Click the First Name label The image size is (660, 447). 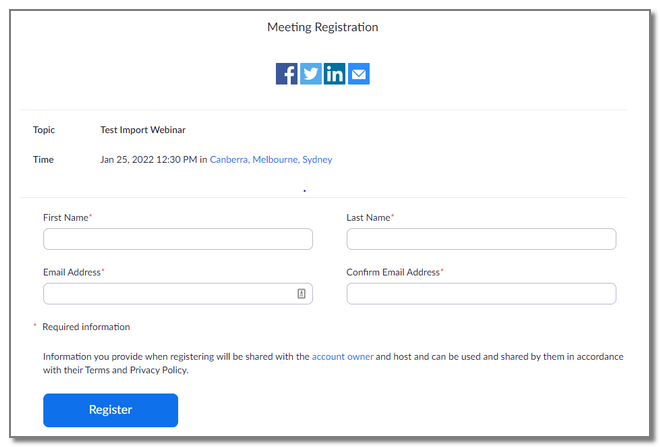click(66, 217)
